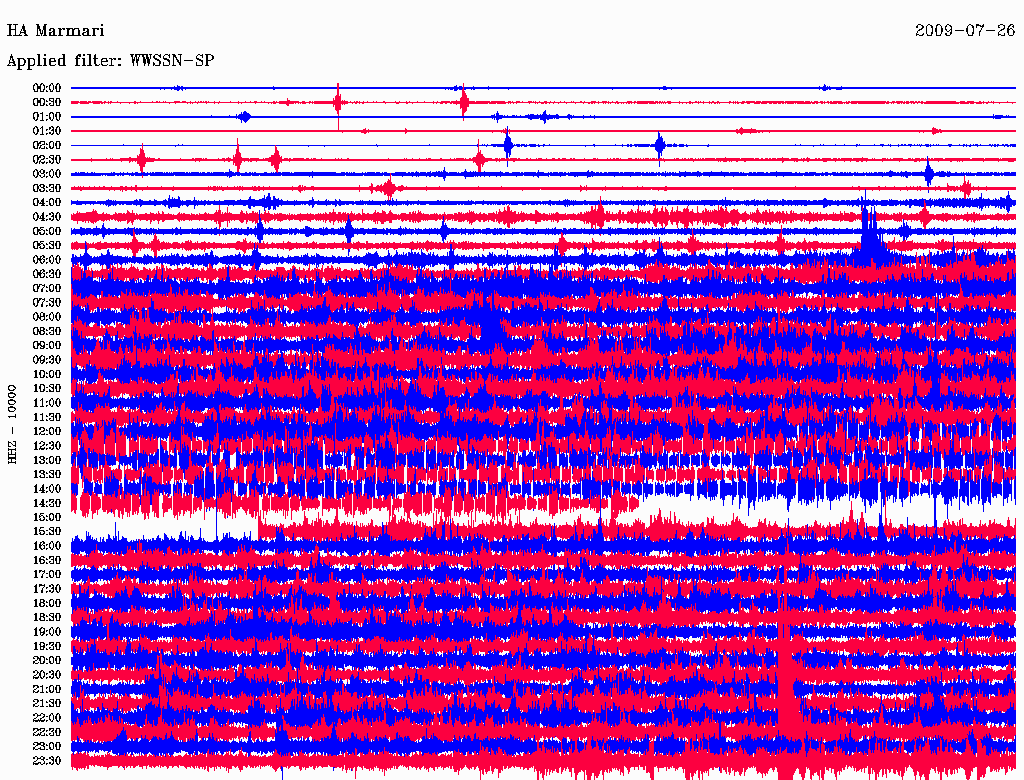Image resolution: width=1024 pixels, height=780 pixels.
Task: Select the 06:30 time label
Action: pos(47,274)
